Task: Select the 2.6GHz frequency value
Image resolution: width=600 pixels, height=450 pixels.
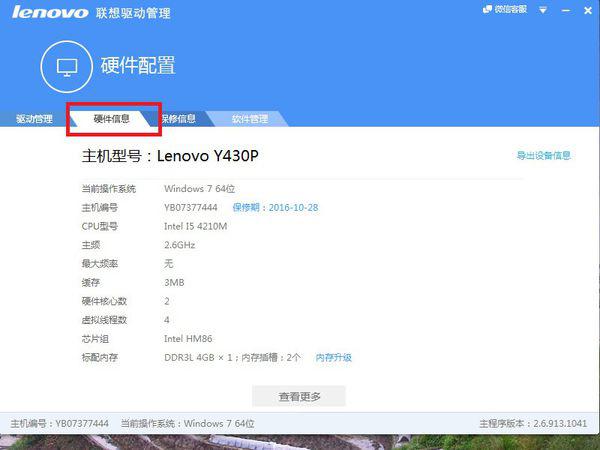Action: point(179,245)
